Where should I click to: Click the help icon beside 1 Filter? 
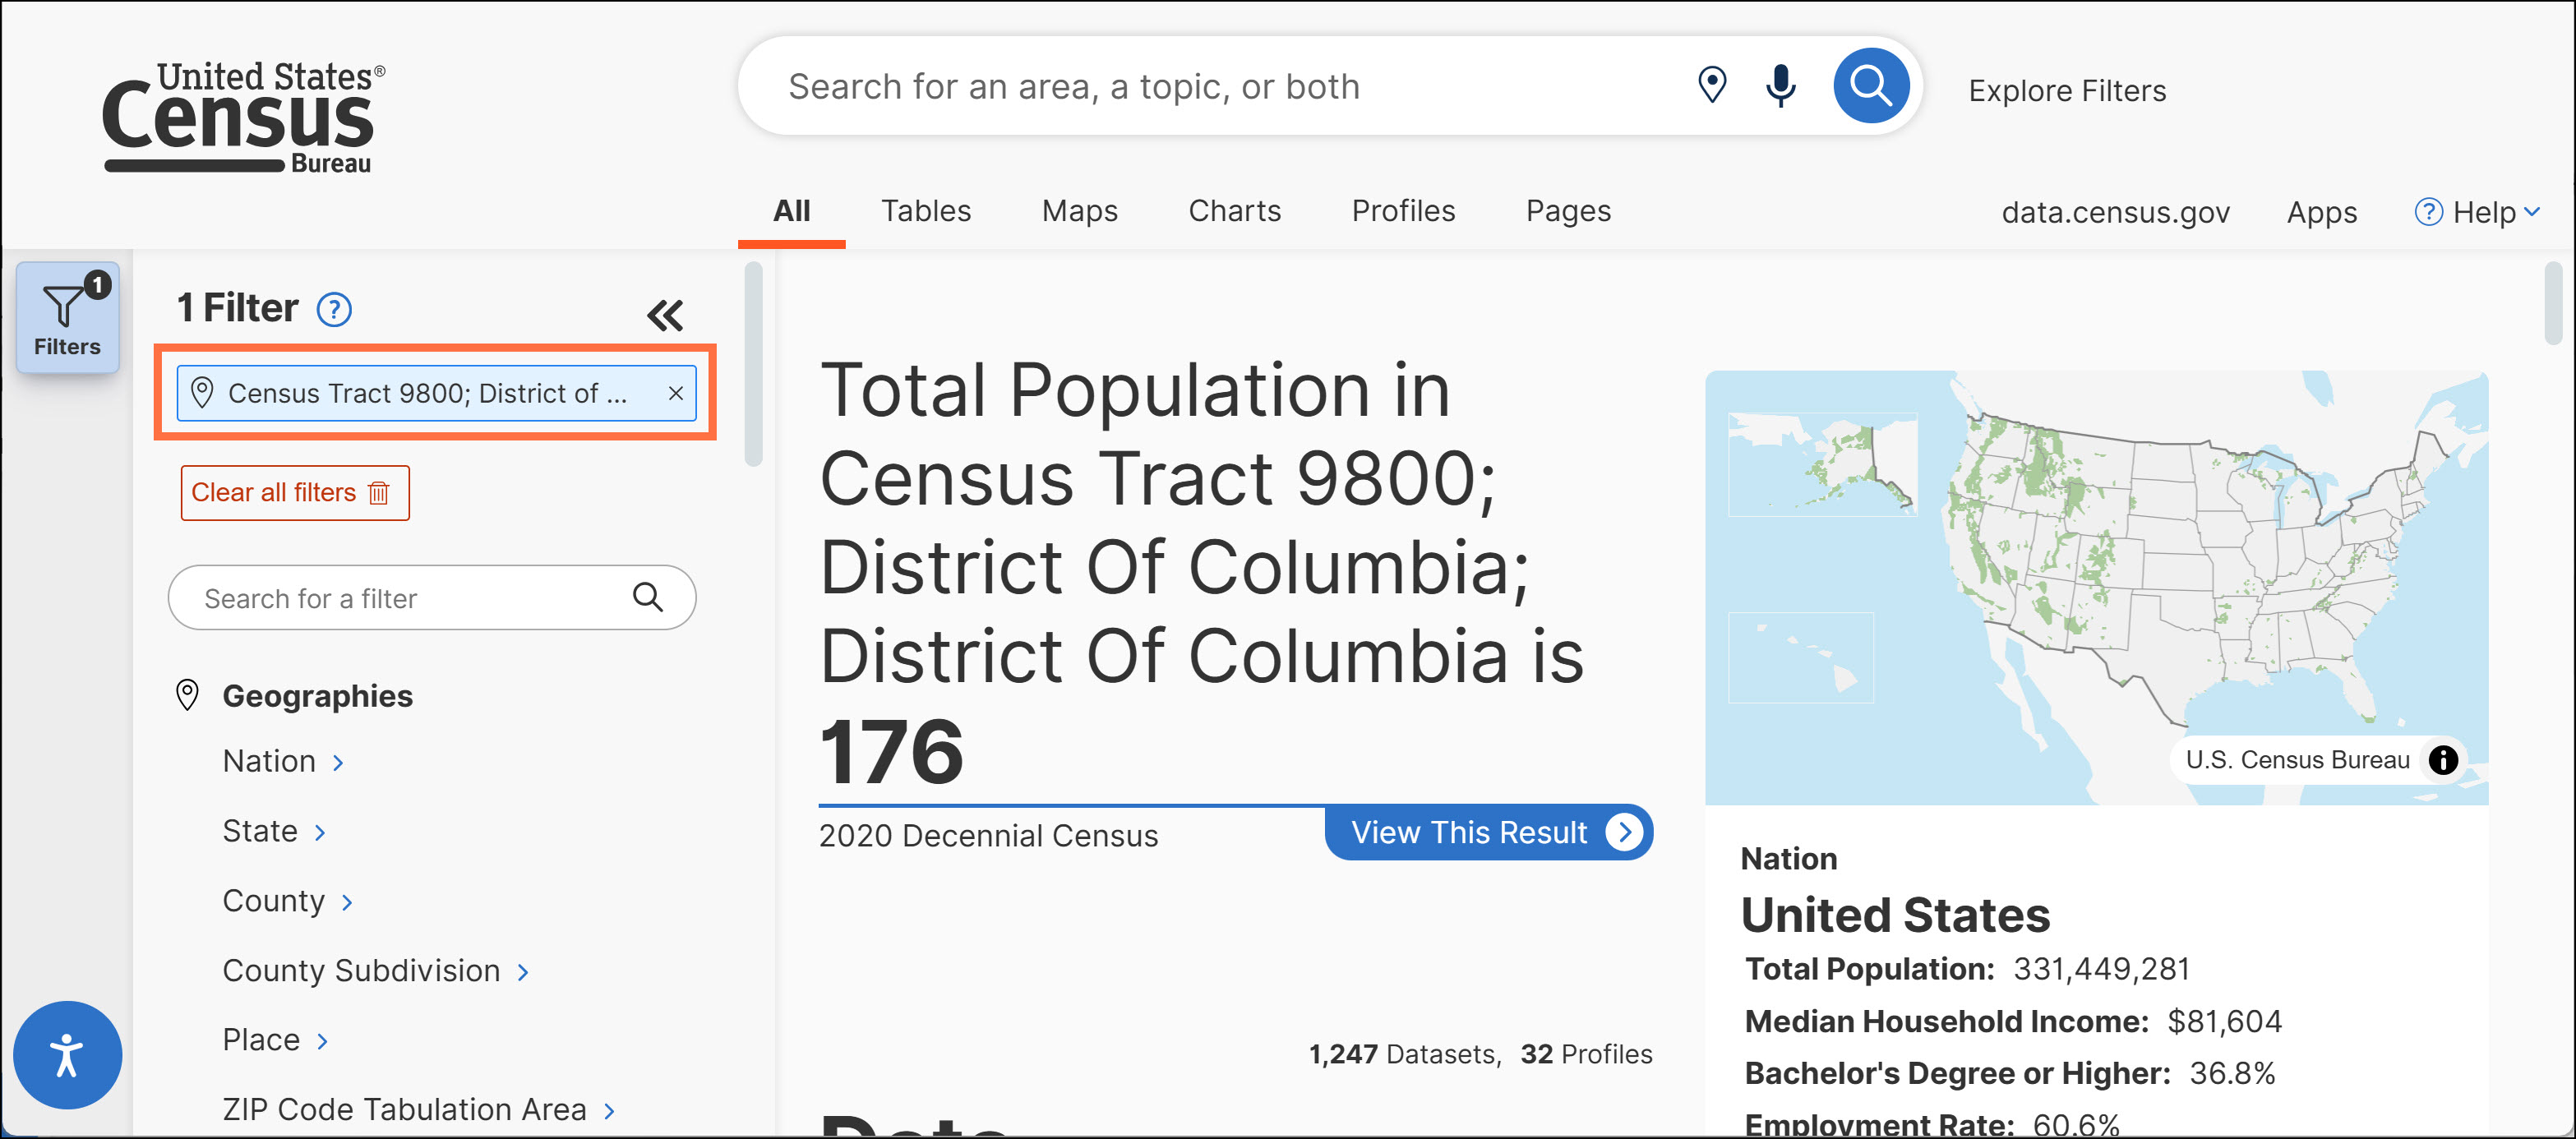click(x=334, y=310)
